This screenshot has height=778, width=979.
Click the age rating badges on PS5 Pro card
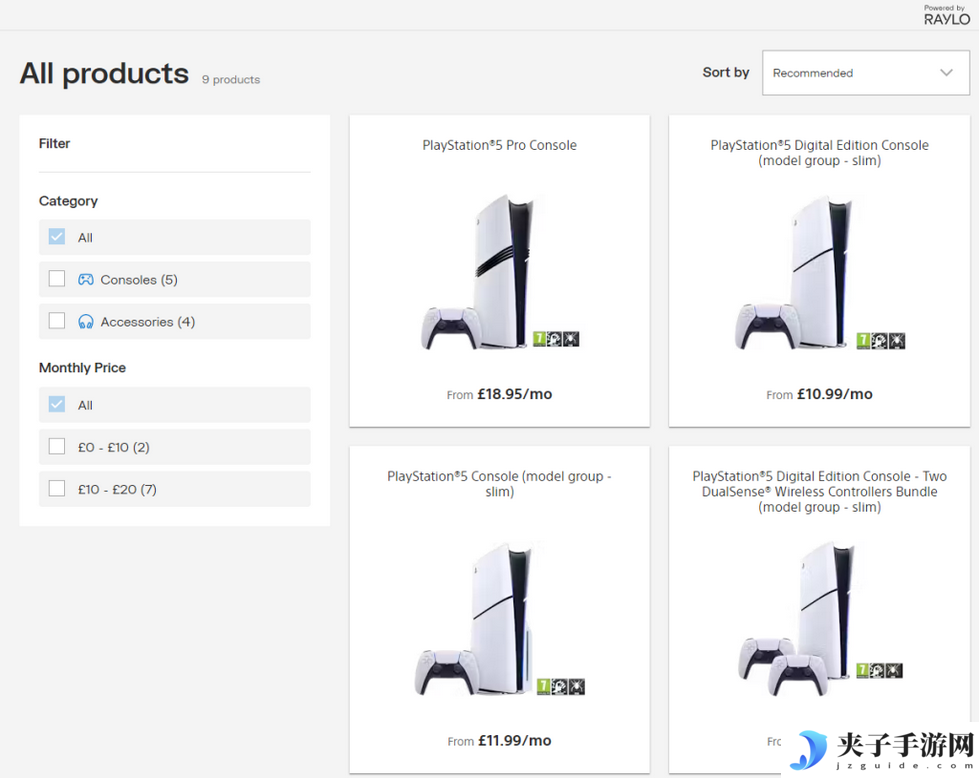(x=556, y=339)
